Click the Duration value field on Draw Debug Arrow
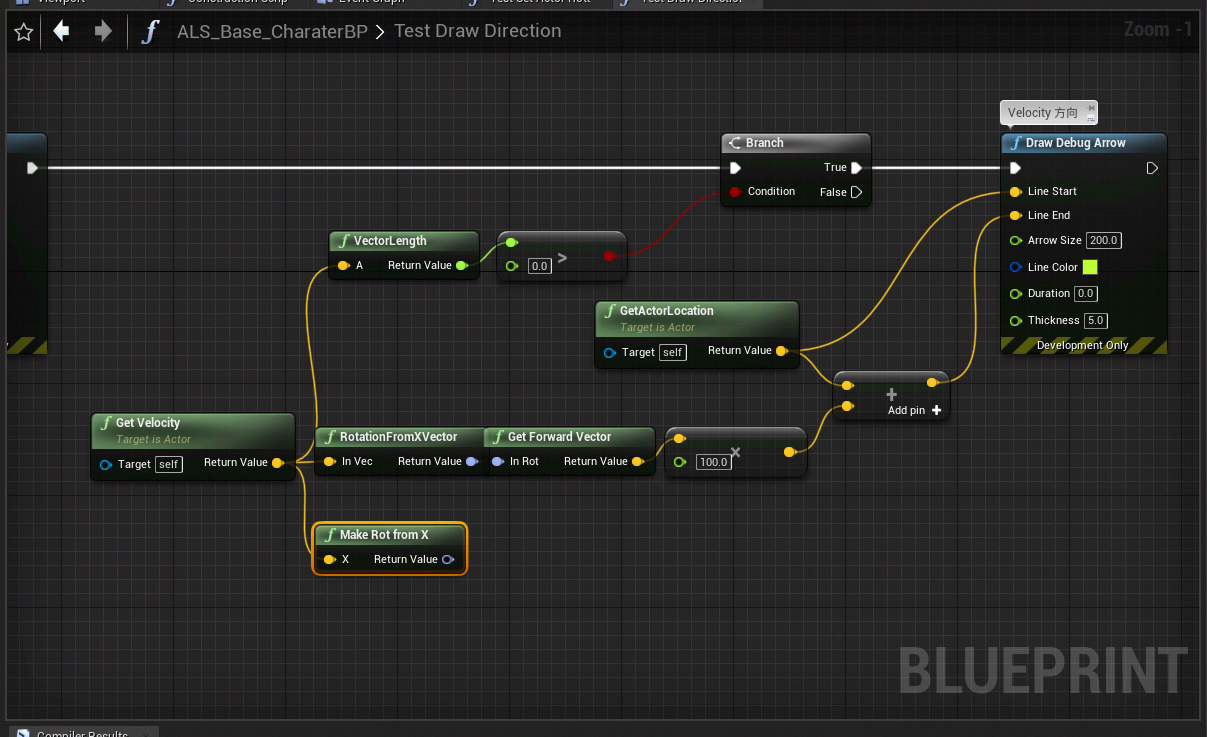The height and width of the screenshot is (737, 1207). (1086, 293)
